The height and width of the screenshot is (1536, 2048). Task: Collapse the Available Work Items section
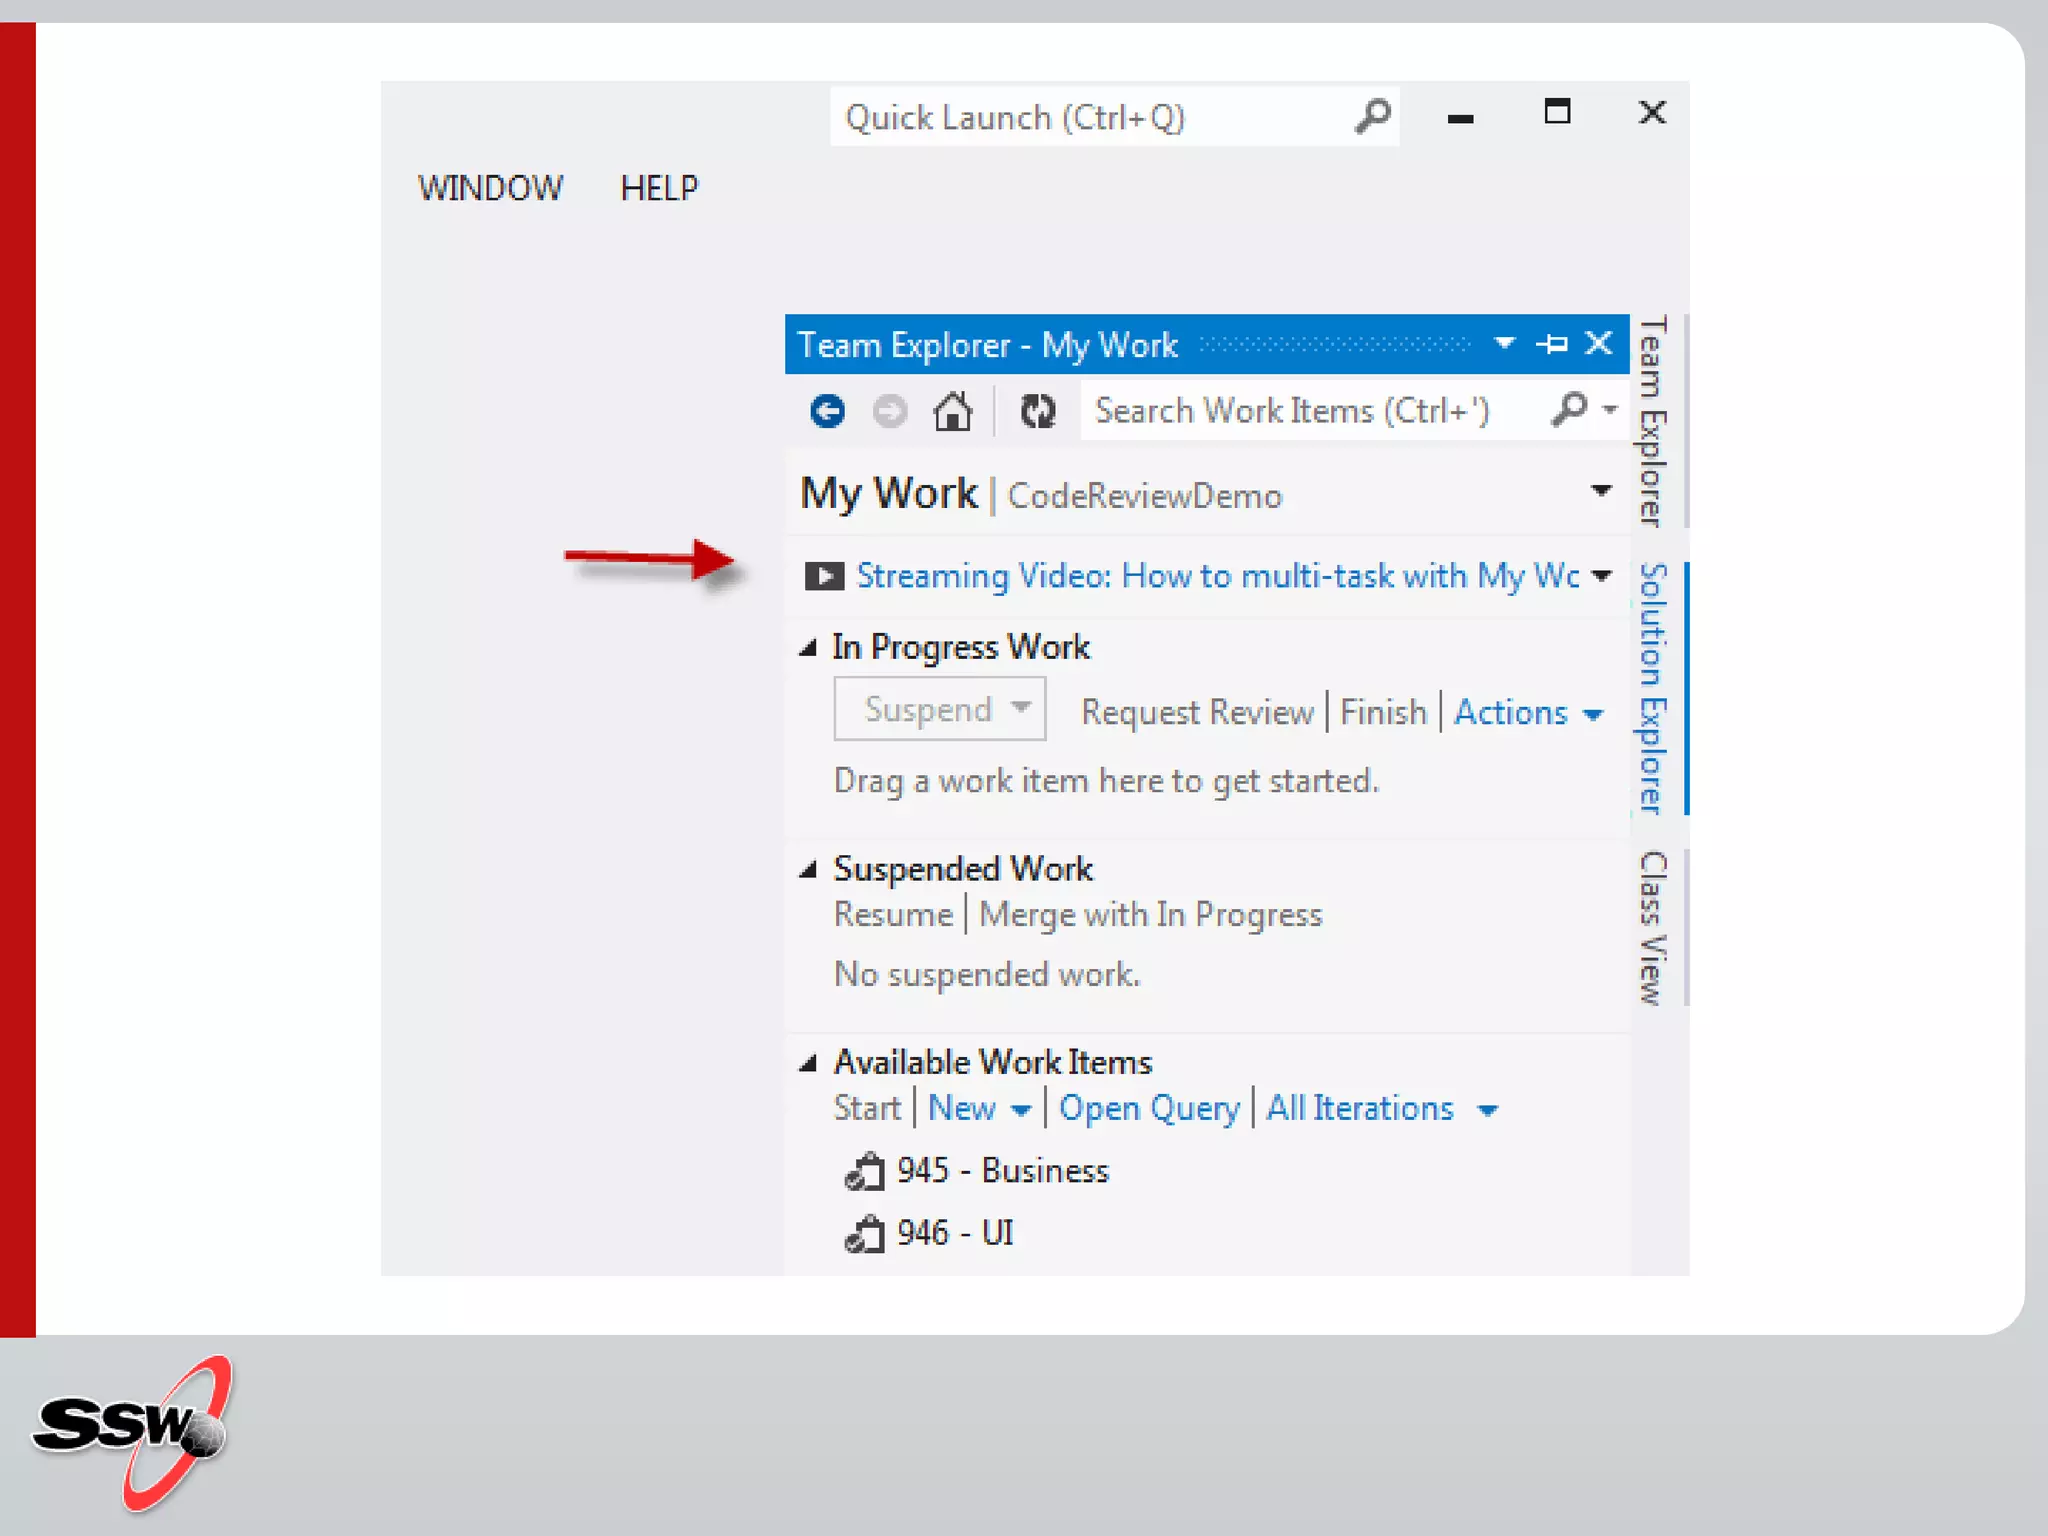[x=808, y=1063]
